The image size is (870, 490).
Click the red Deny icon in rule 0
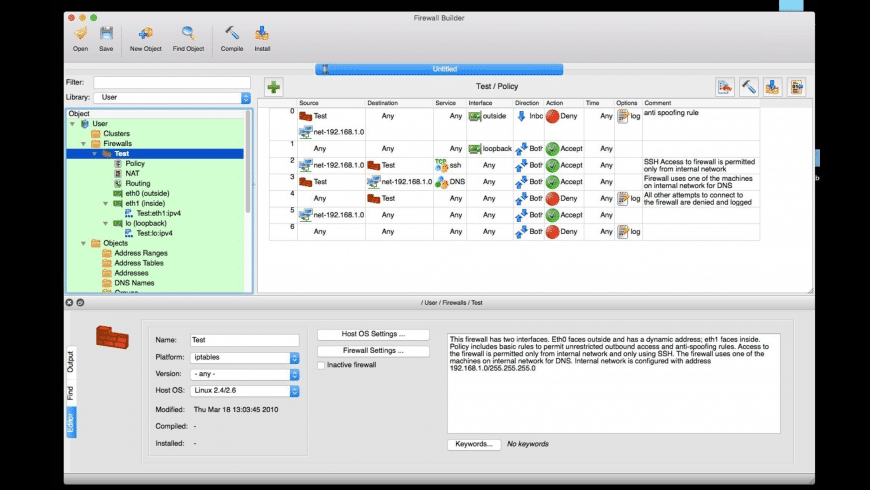[x=552, y=116]
